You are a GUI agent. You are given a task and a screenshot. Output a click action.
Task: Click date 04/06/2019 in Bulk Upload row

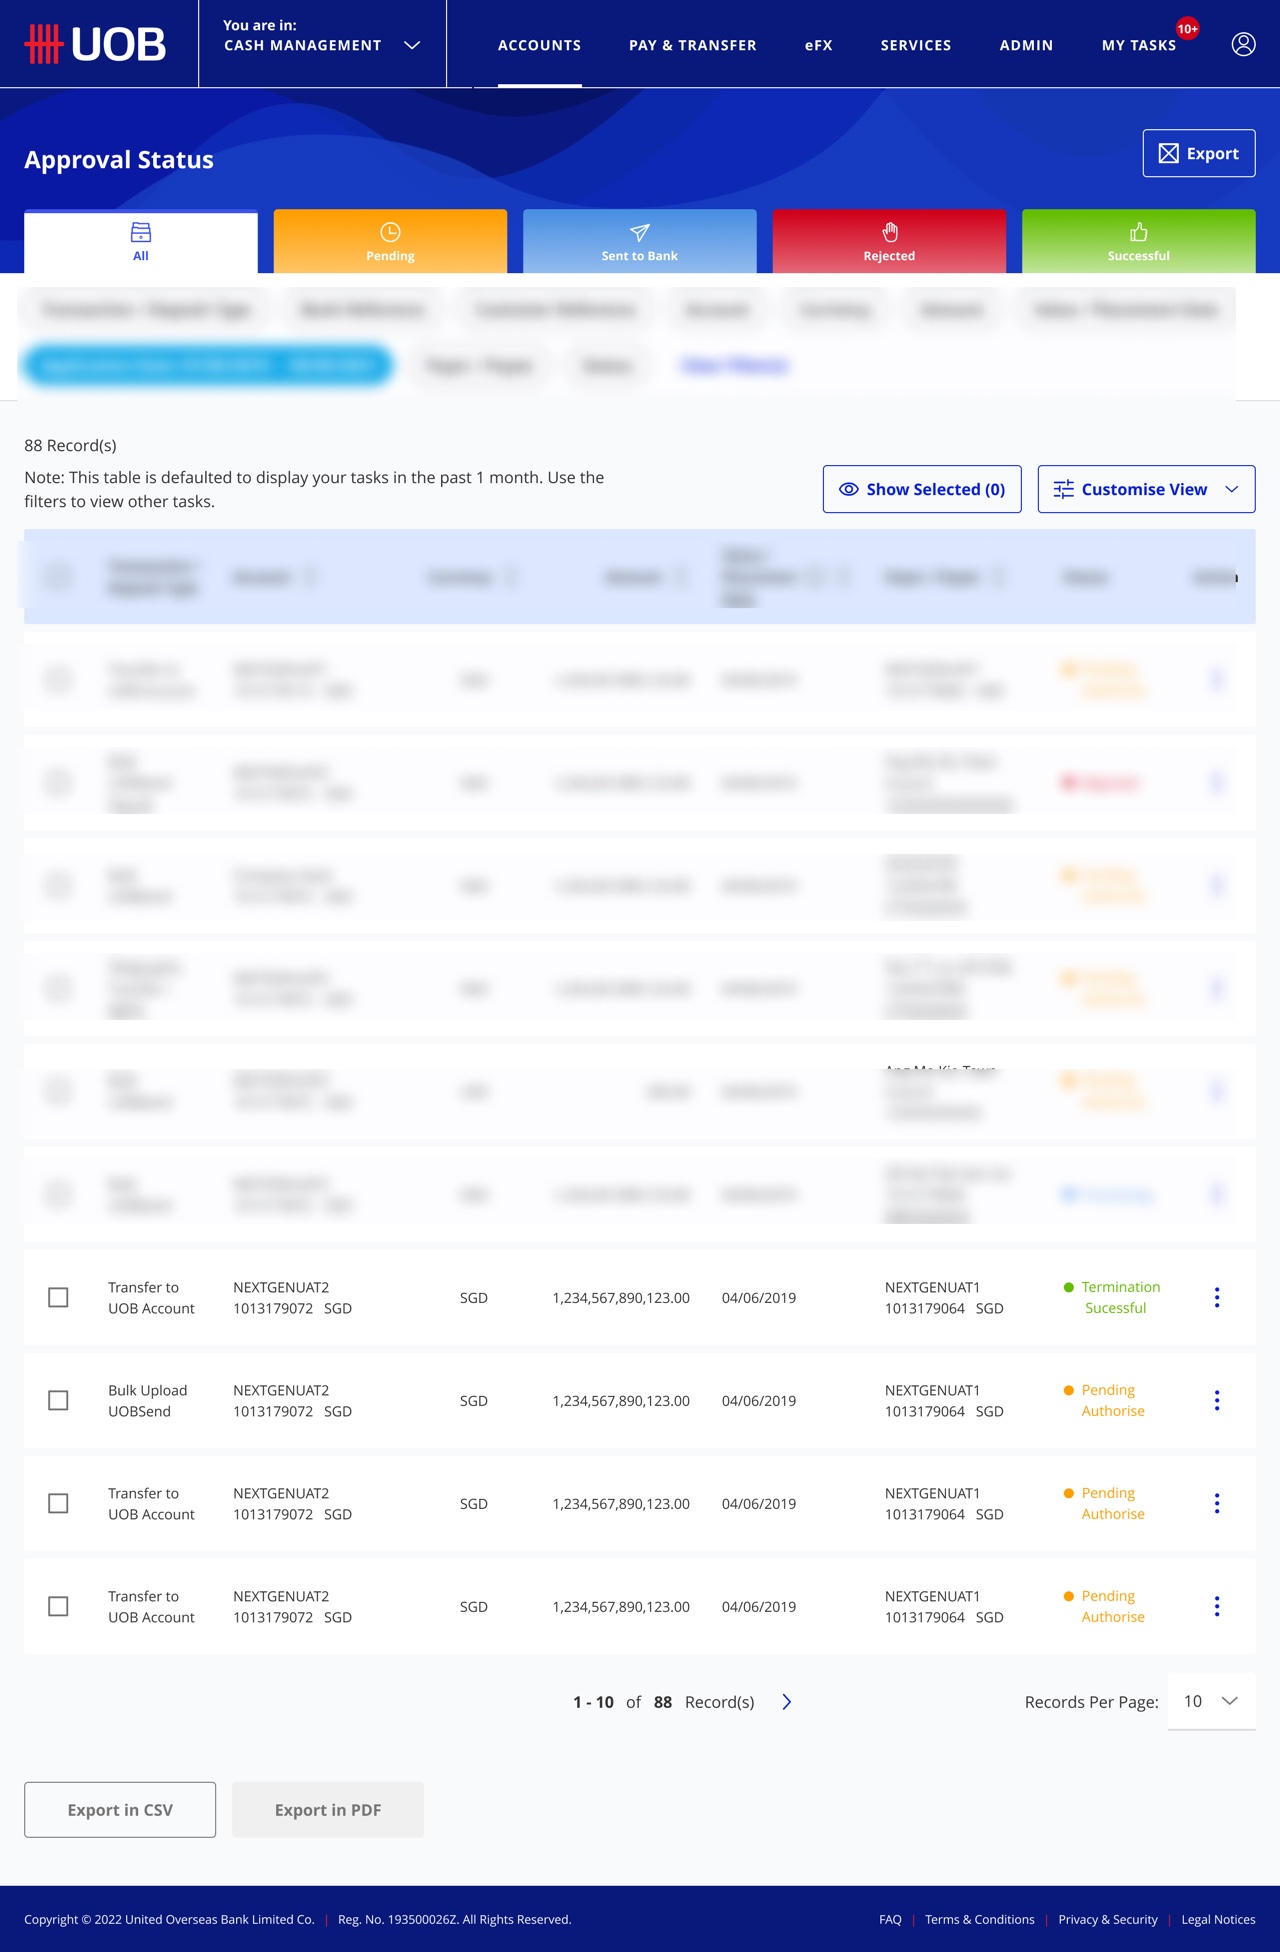tap(759, 1401)
